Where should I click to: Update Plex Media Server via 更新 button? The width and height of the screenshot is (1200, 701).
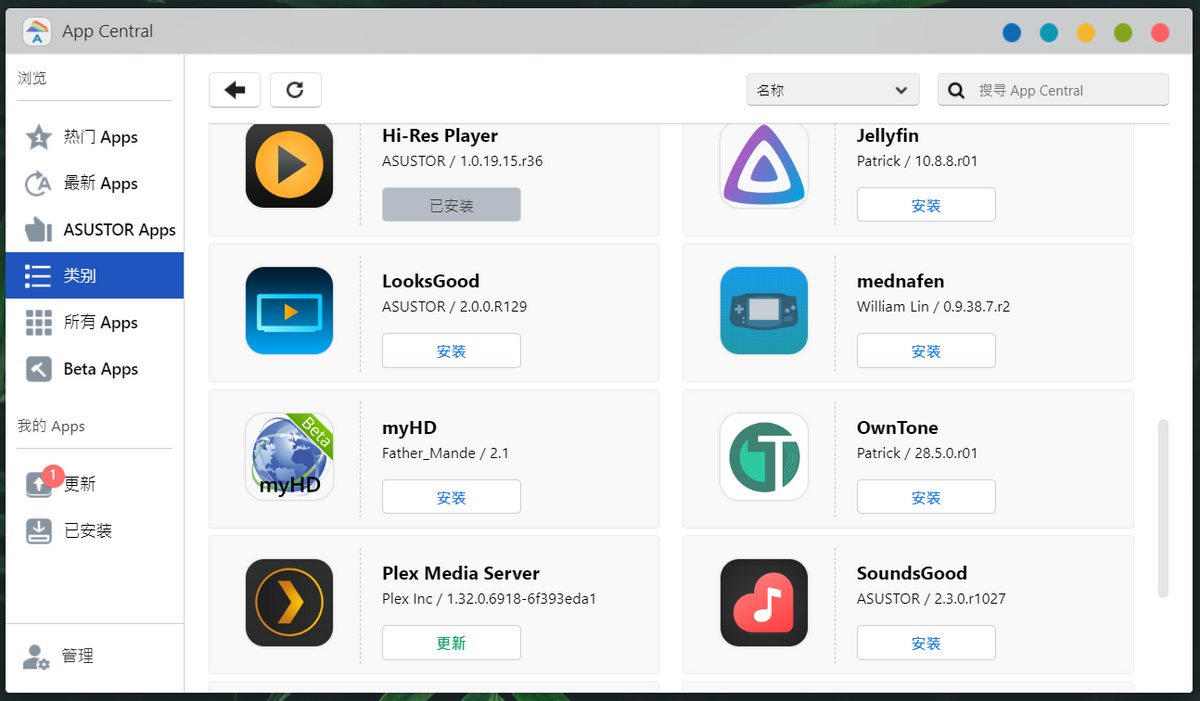(451, 643)
